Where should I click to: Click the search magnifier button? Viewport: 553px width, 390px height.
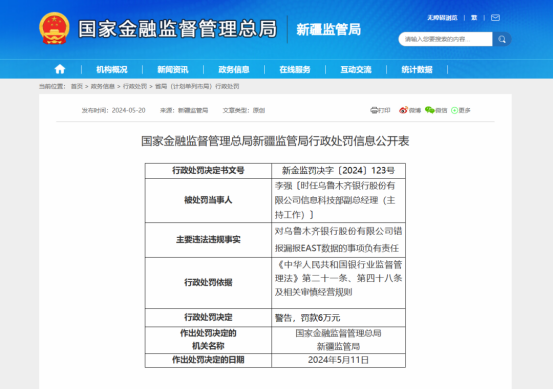pos(502,39)
